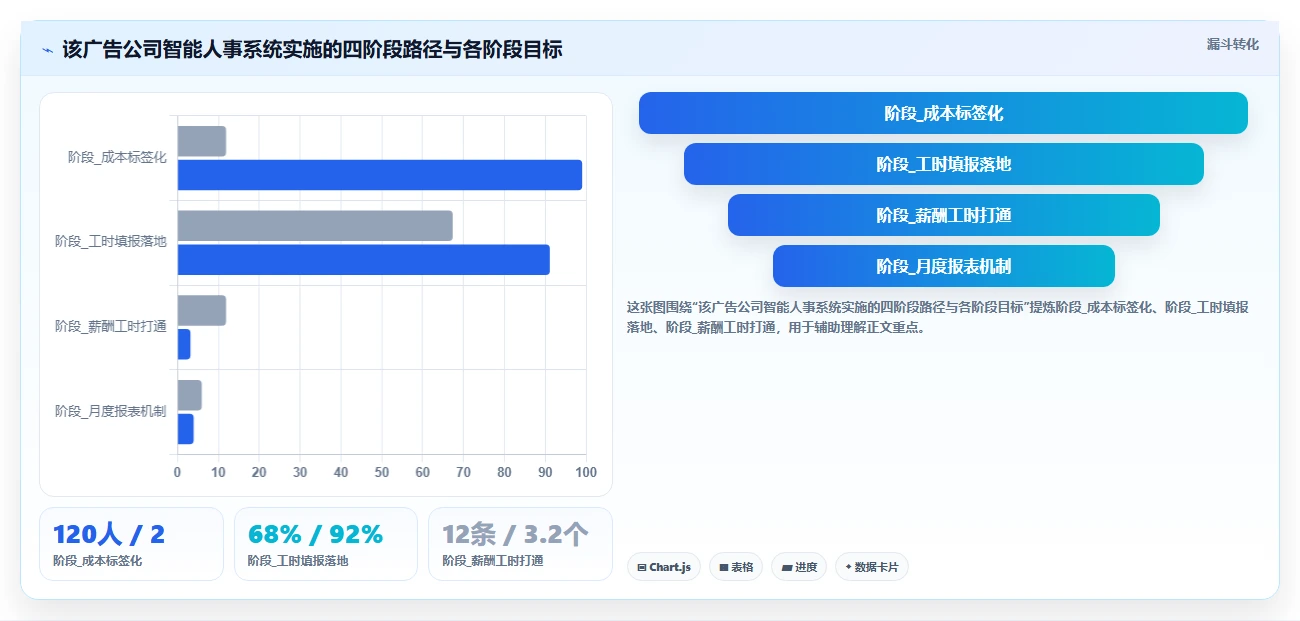
Task: Click the 进度 tag
Action: pos(799,567)
